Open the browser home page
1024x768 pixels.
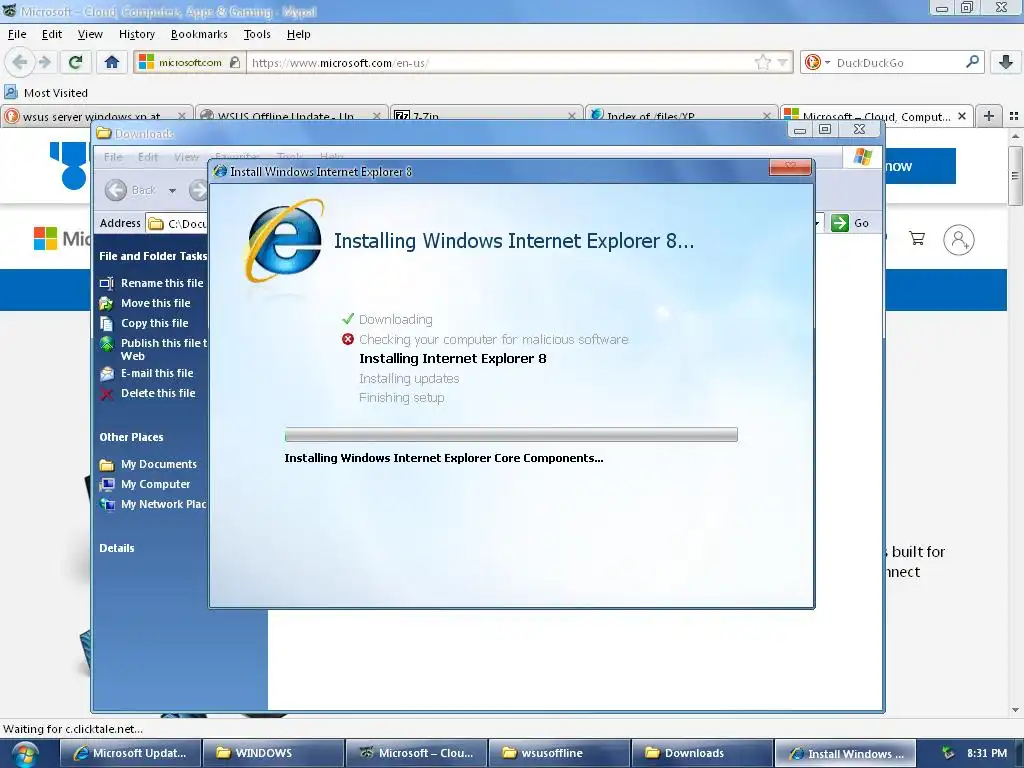[x=112, y=62]
